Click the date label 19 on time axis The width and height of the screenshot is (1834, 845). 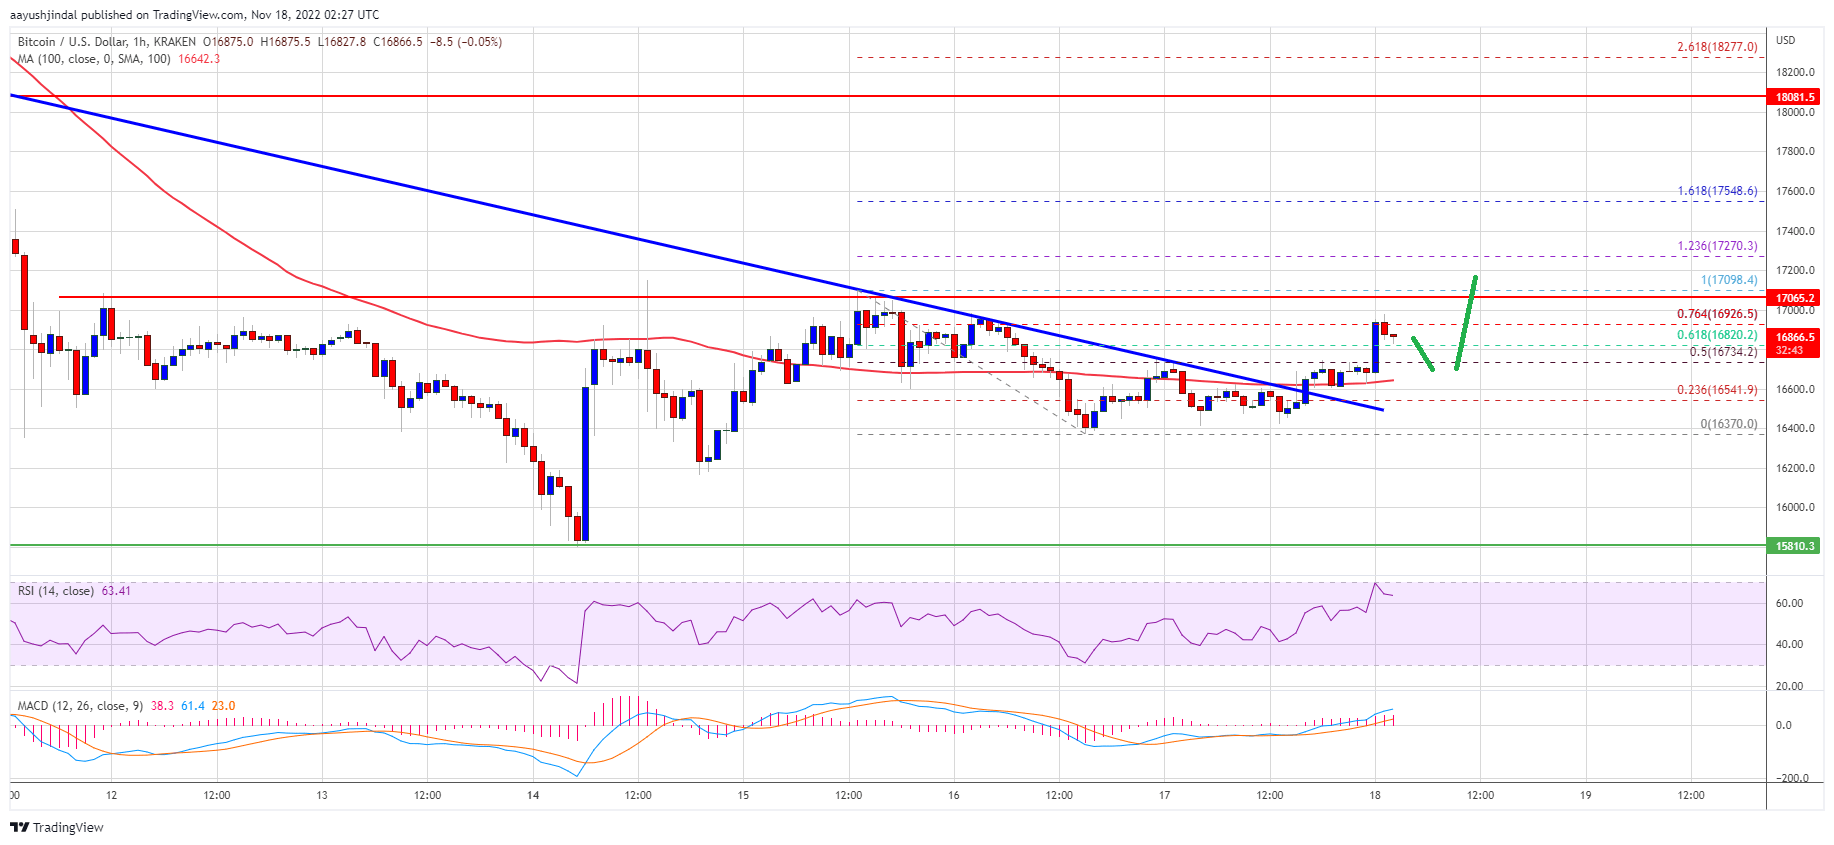[1586, 796]
